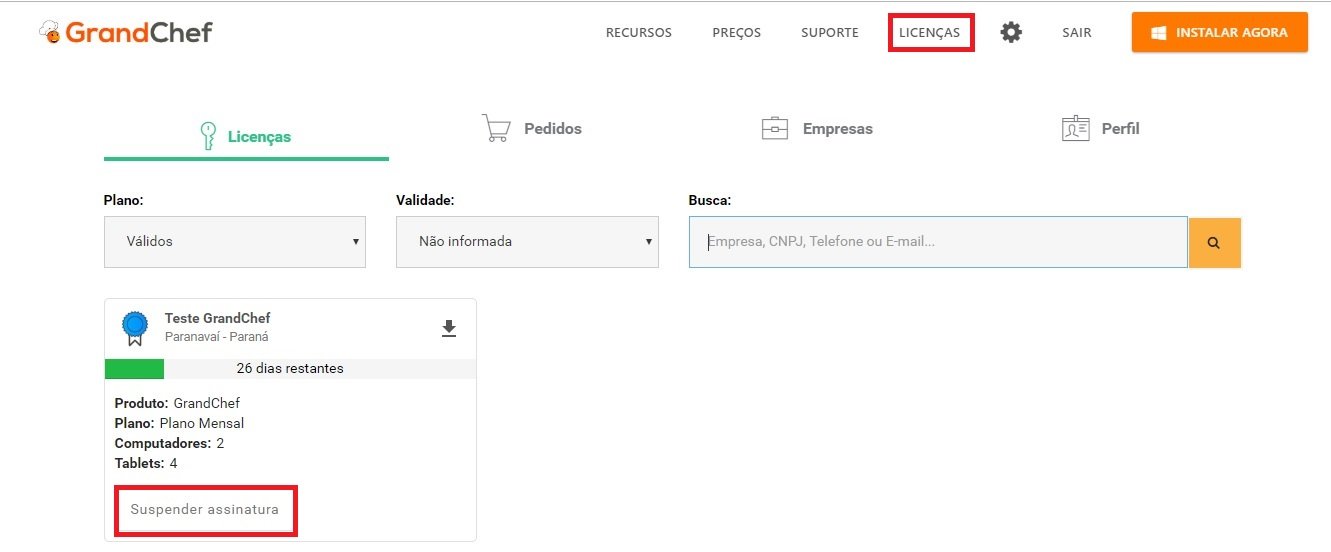Open settings with the gear icon
The width and height of the screenshot is (1331, 552).
point(1011,33)
